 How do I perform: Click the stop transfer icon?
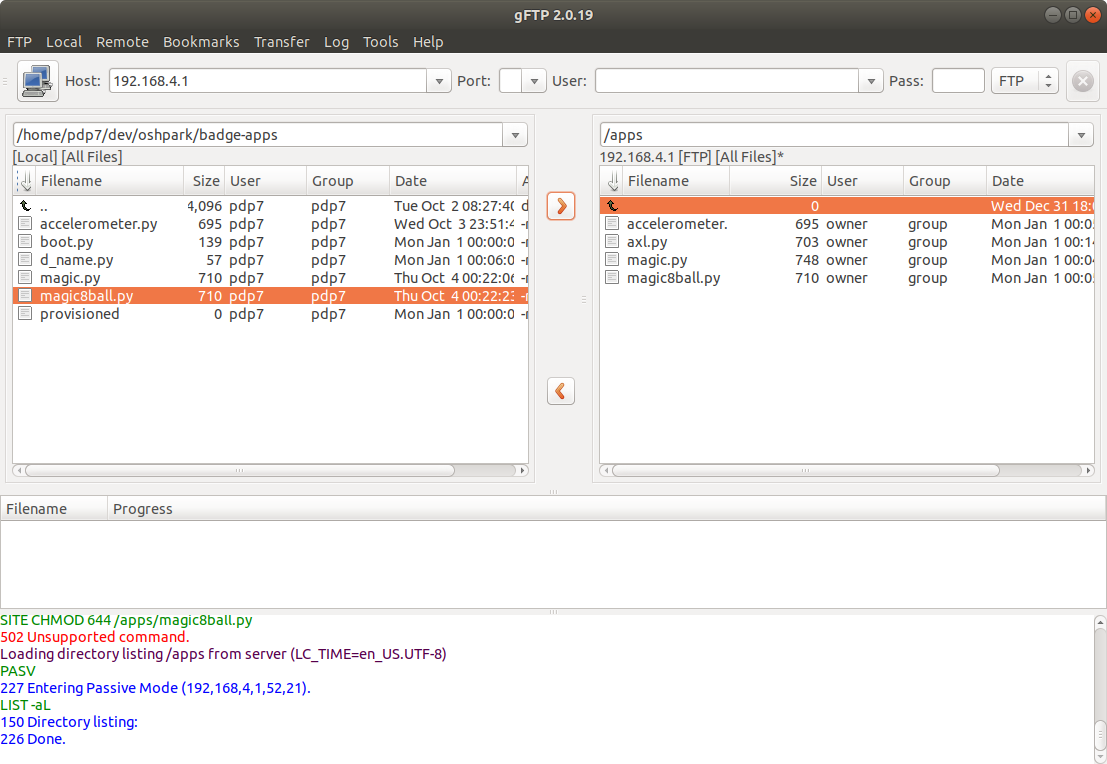pyautogui.click(x=1082, y=81)
